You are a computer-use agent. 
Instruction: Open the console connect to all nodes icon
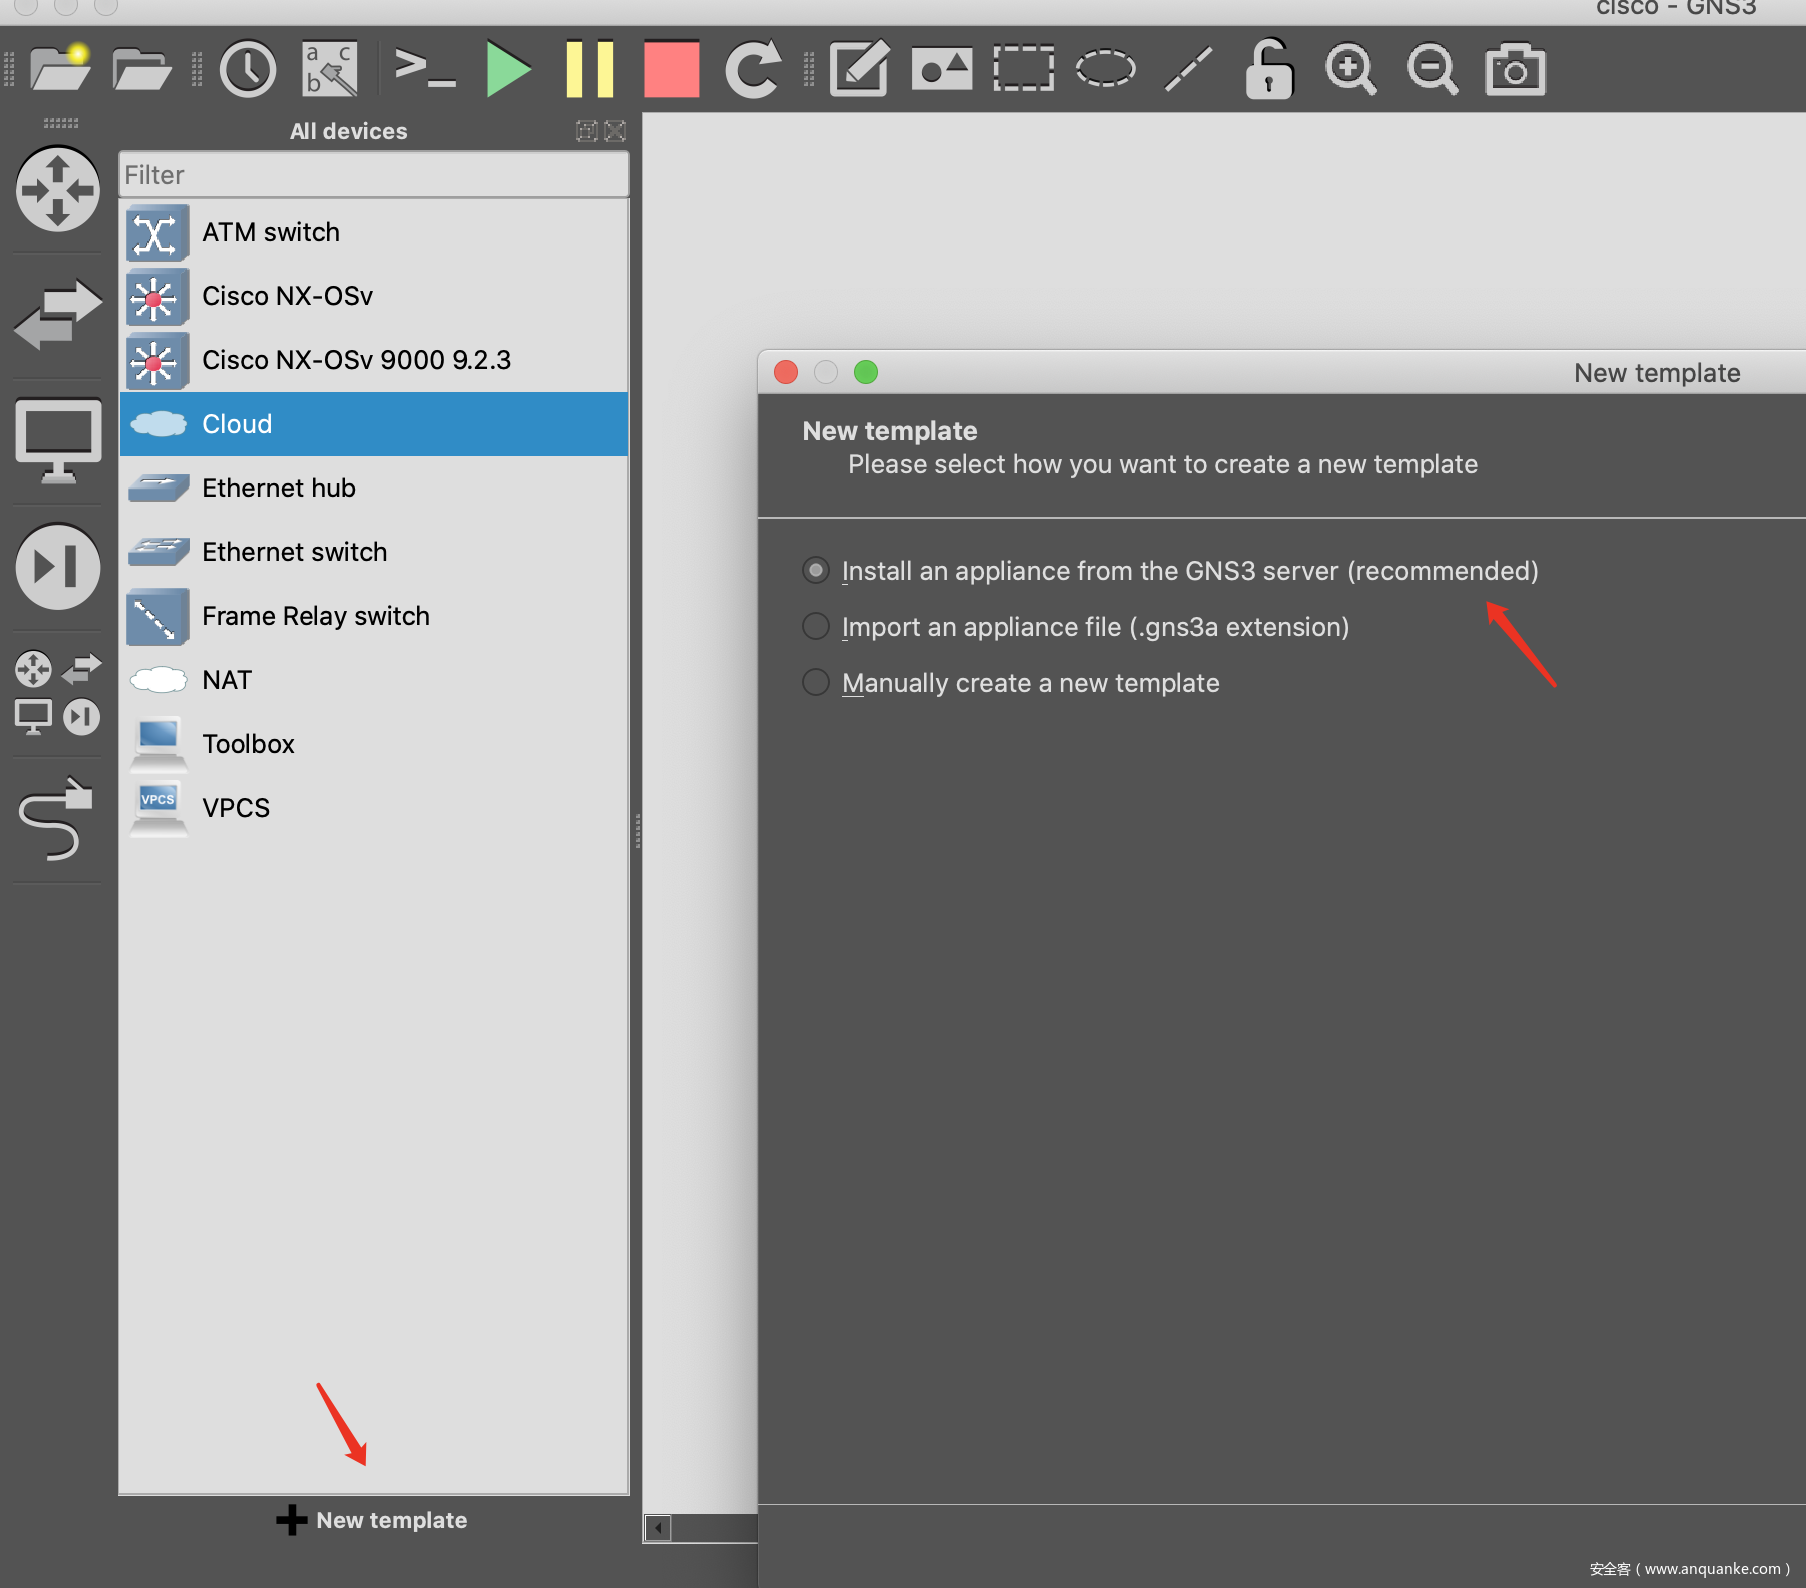(425, 70)
